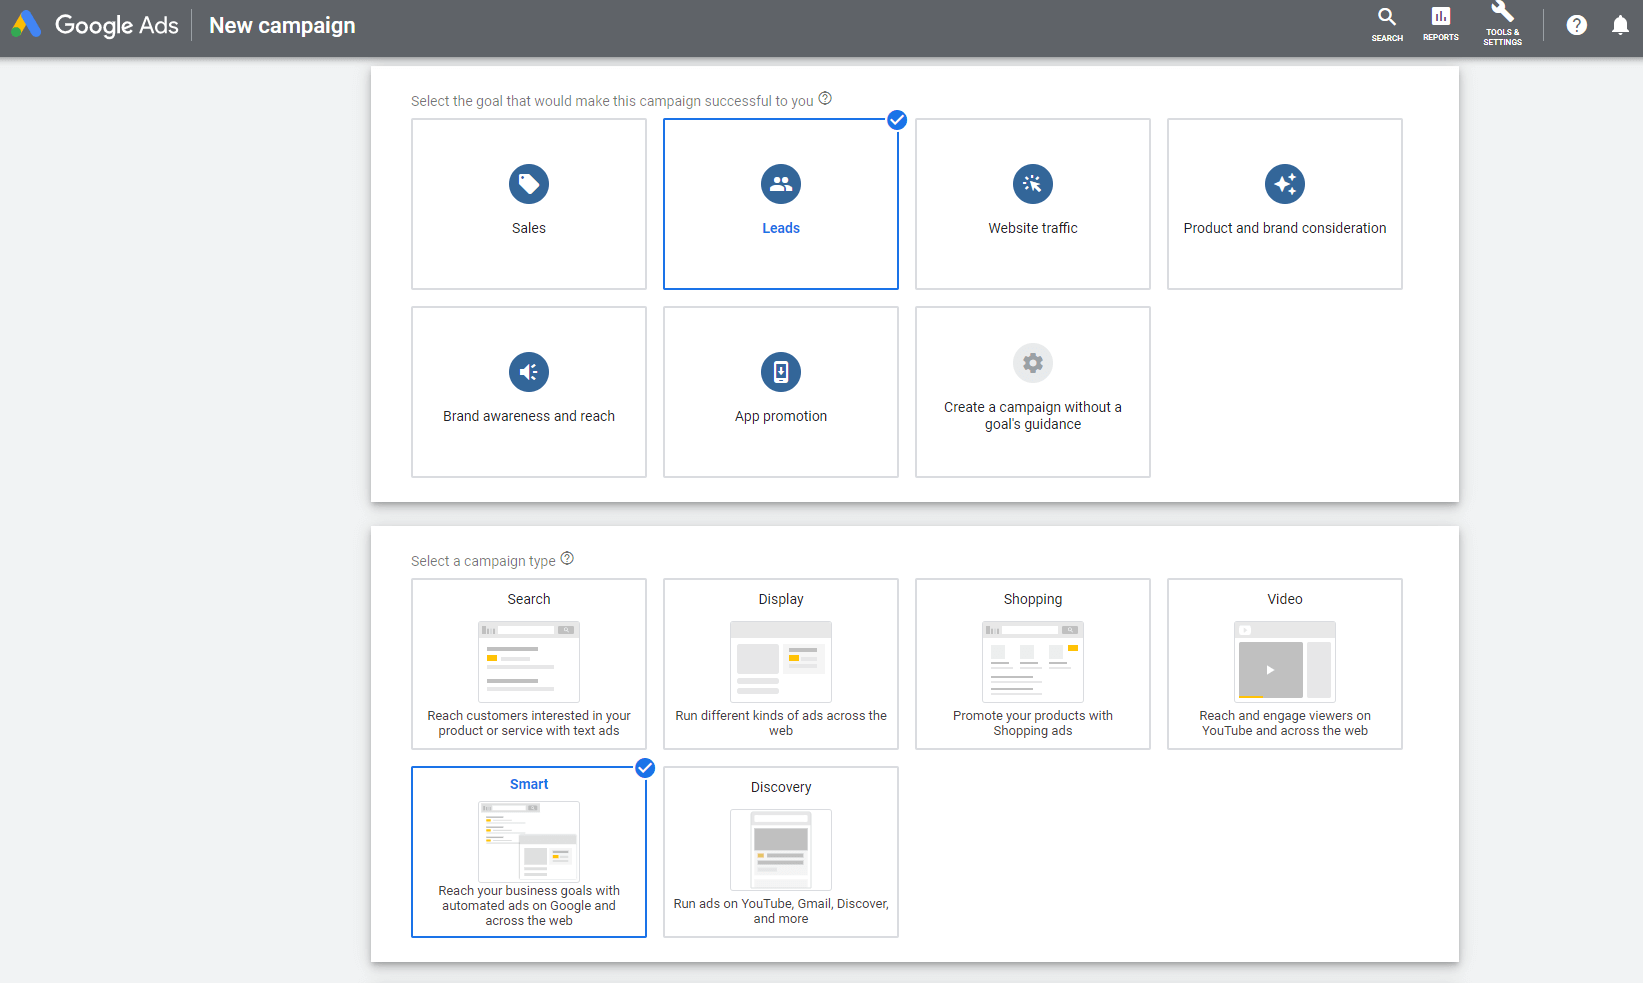Open help tooltip next to goal heading
The height and width of the screenshot is (983, 1643).
(x=825, y=98)
